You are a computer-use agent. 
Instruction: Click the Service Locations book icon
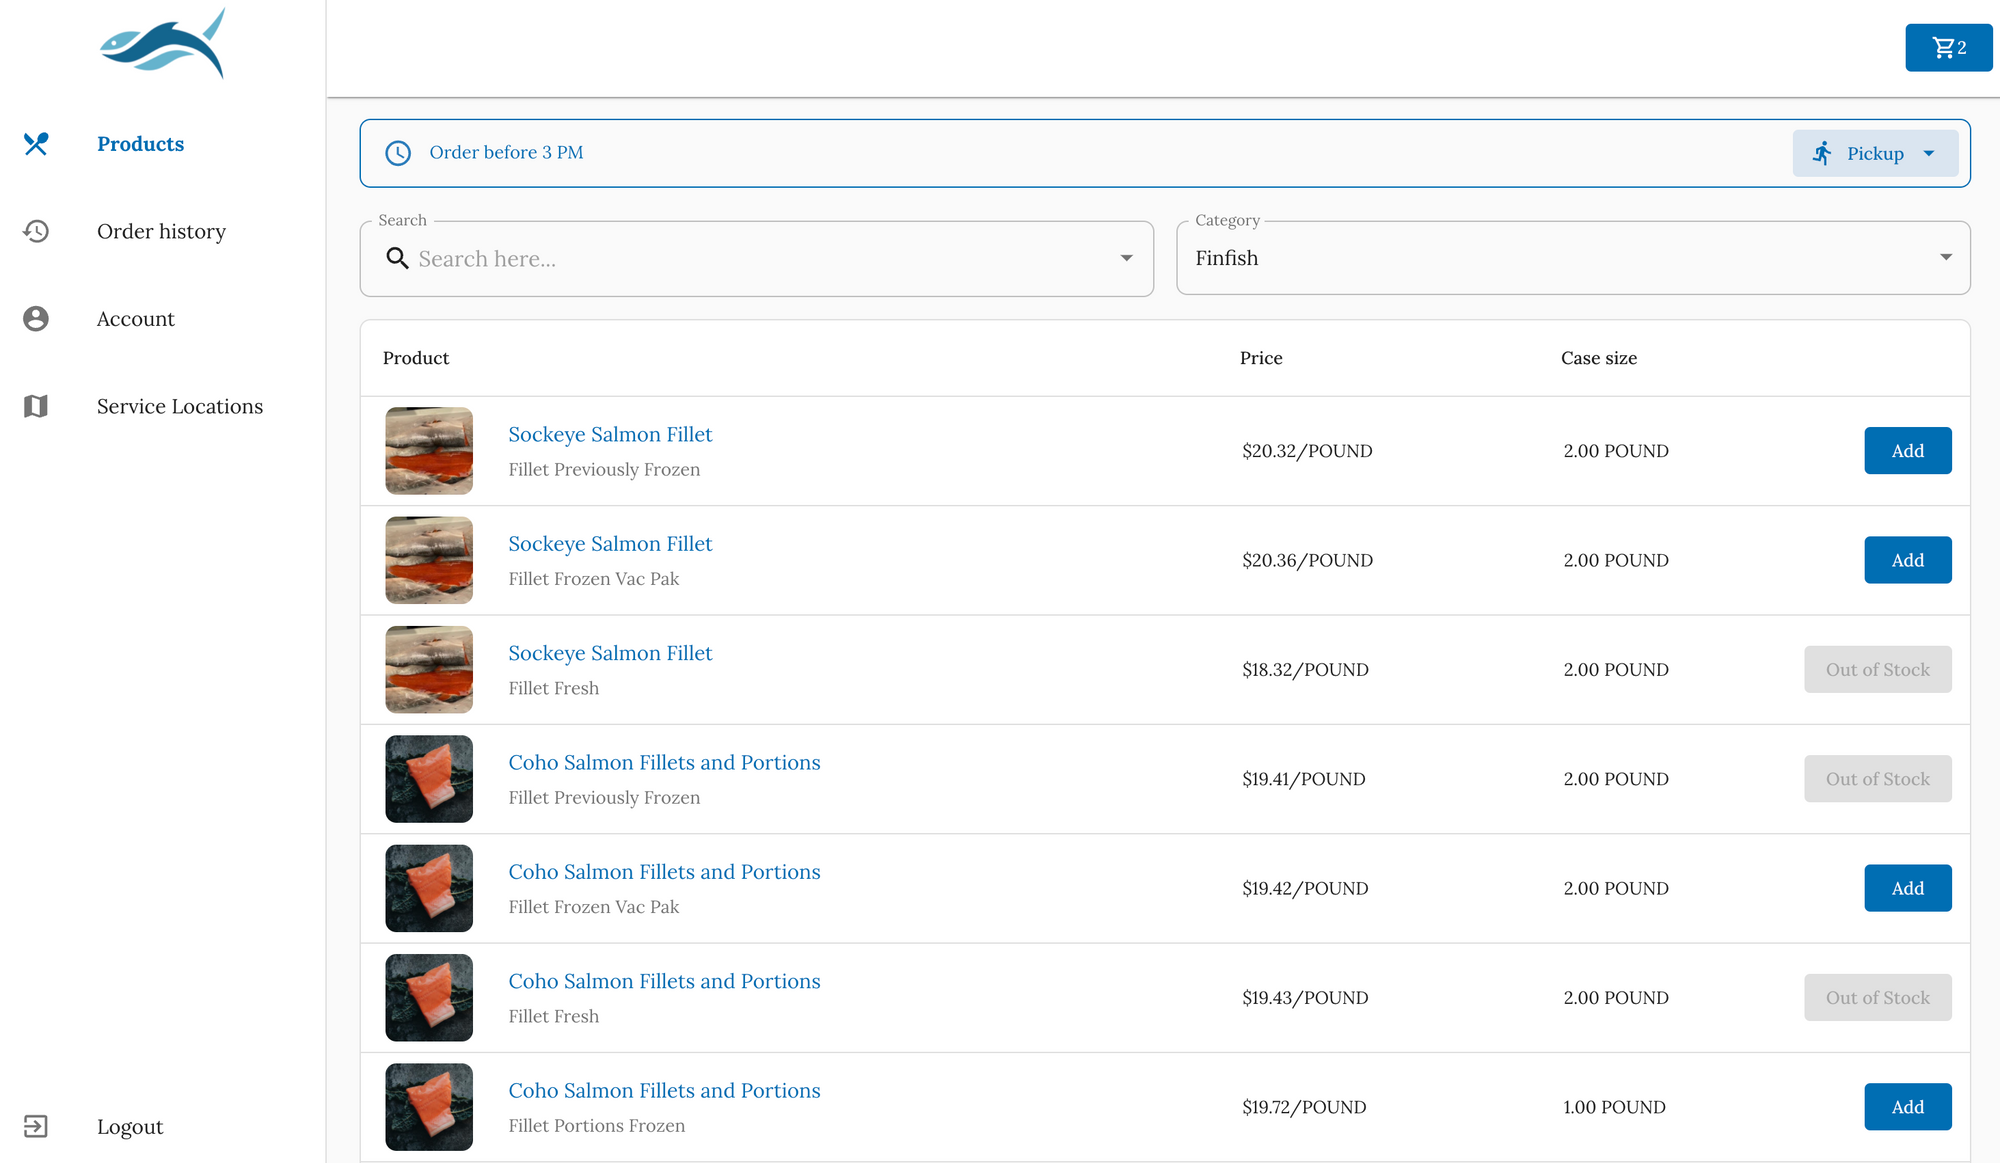point(36,406)
